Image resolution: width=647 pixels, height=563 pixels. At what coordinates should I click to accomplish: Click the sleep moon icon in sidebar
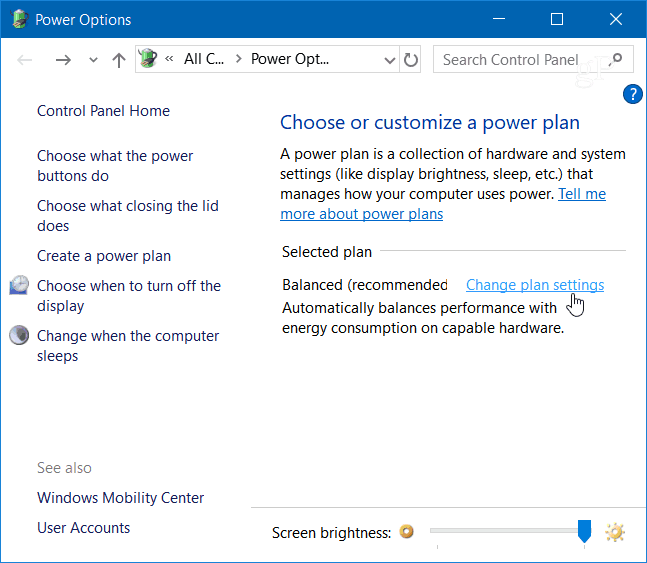[x=19, y=335]
